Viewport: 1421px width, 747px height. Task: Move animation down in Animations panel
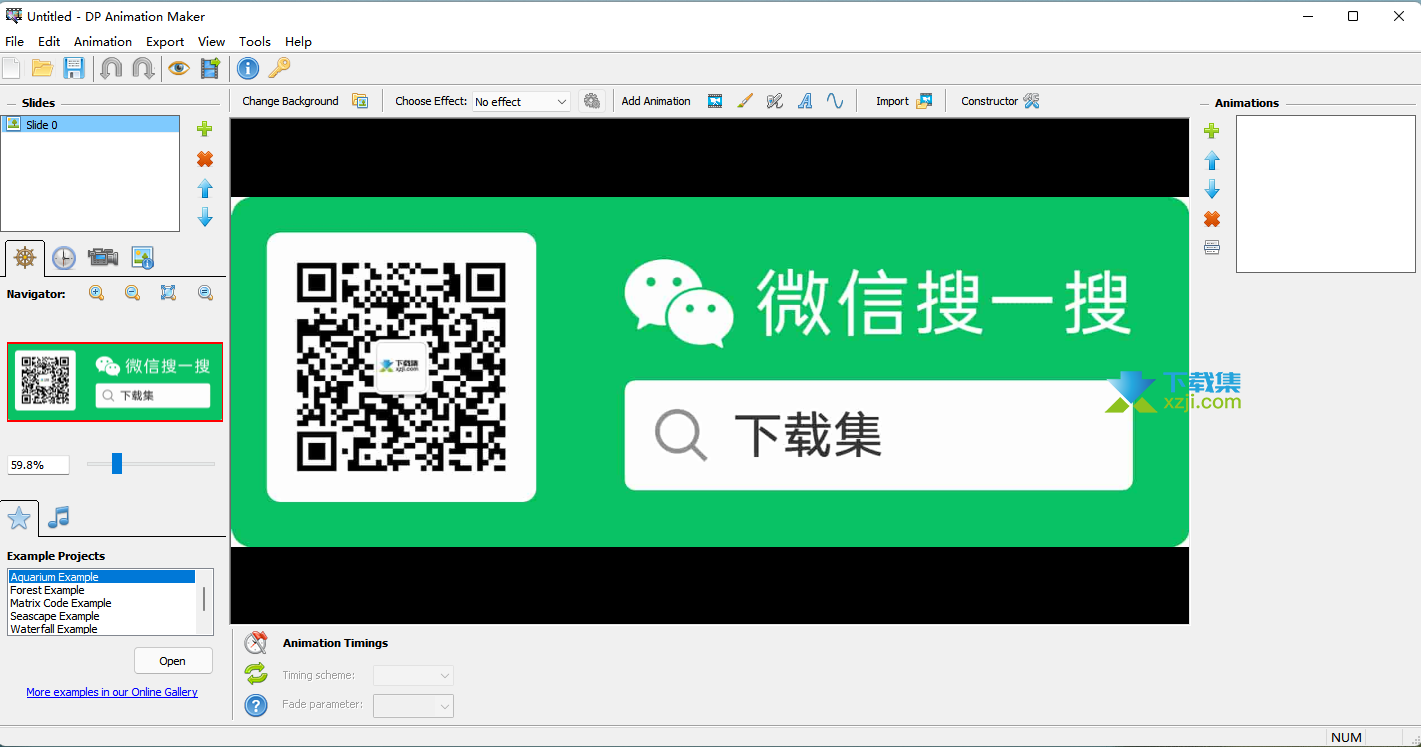(1212, 189)
